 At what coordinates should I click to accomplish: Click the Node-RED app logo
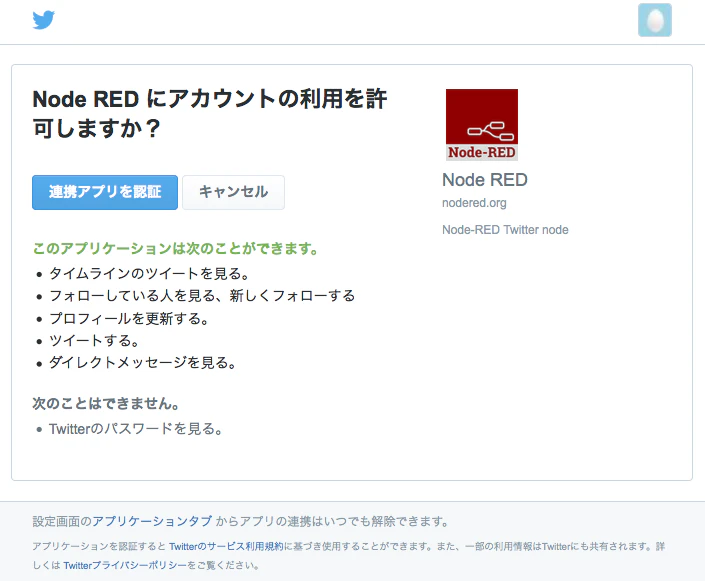tap(482, 125)
